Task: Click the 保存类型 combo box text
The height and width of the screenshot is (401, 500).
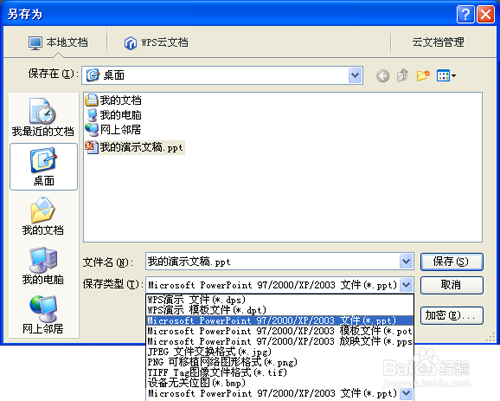Action: 273,285
